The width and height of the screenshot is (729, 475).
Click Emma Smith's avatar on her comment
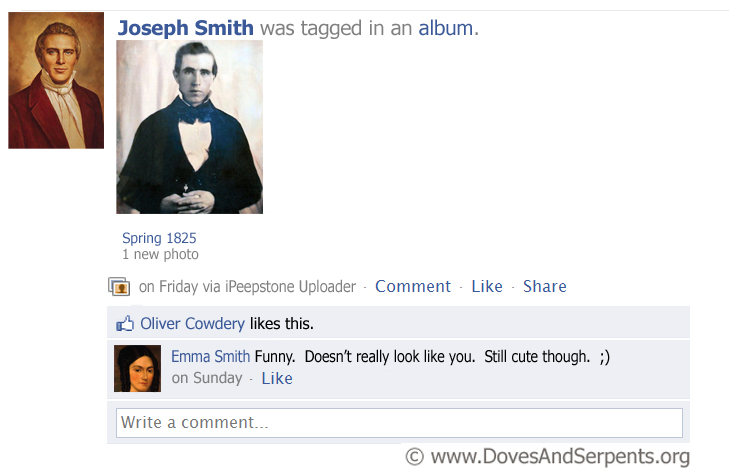point(138,369)
